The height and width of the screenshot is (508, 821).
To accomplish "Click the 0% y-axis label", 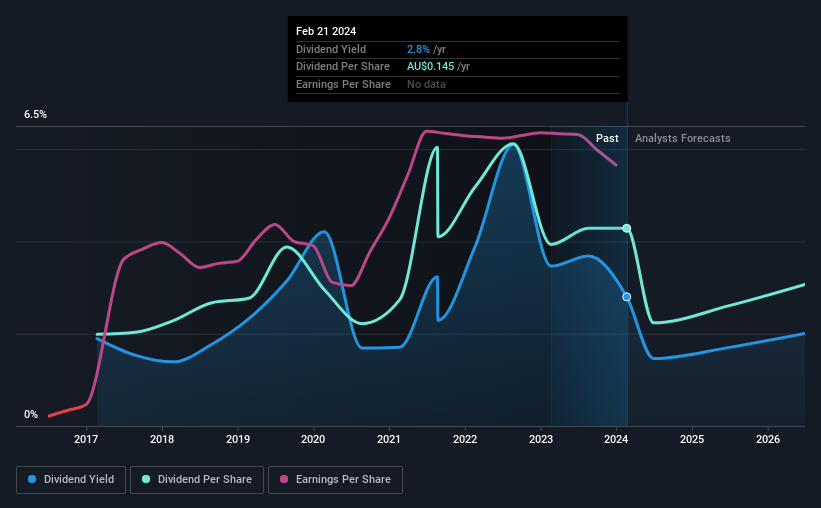I will point(31,414).
